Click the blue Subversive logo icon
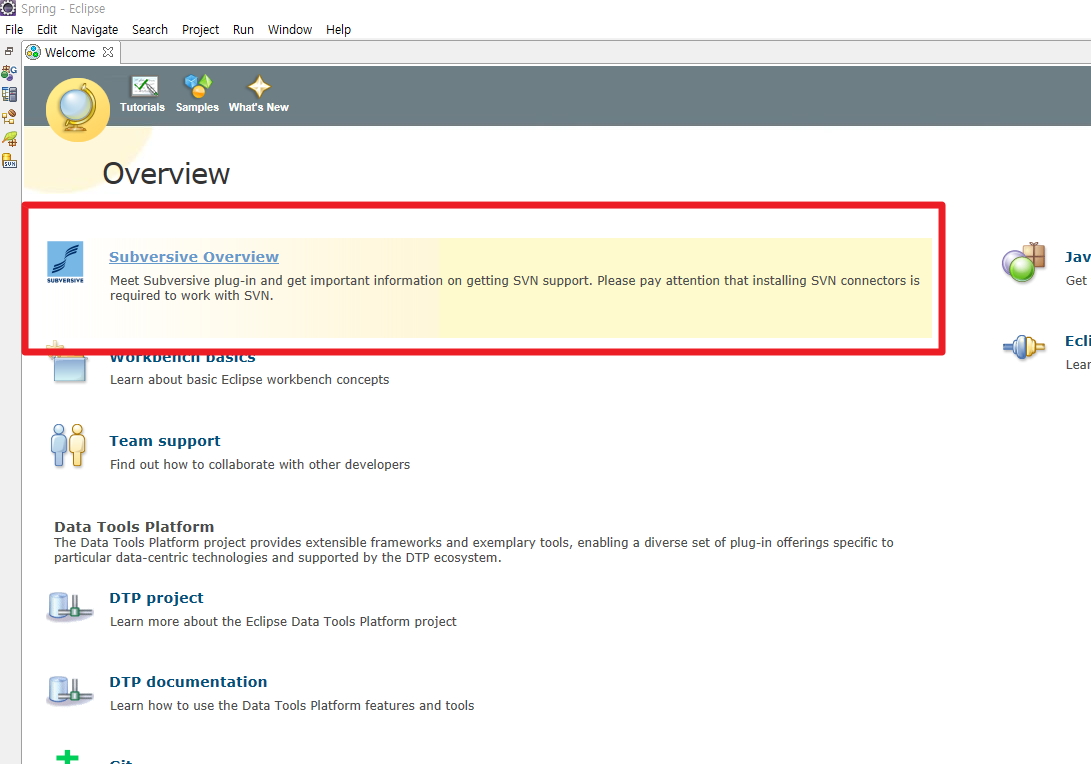The image size is (1091, 764). tap(65, 262)
